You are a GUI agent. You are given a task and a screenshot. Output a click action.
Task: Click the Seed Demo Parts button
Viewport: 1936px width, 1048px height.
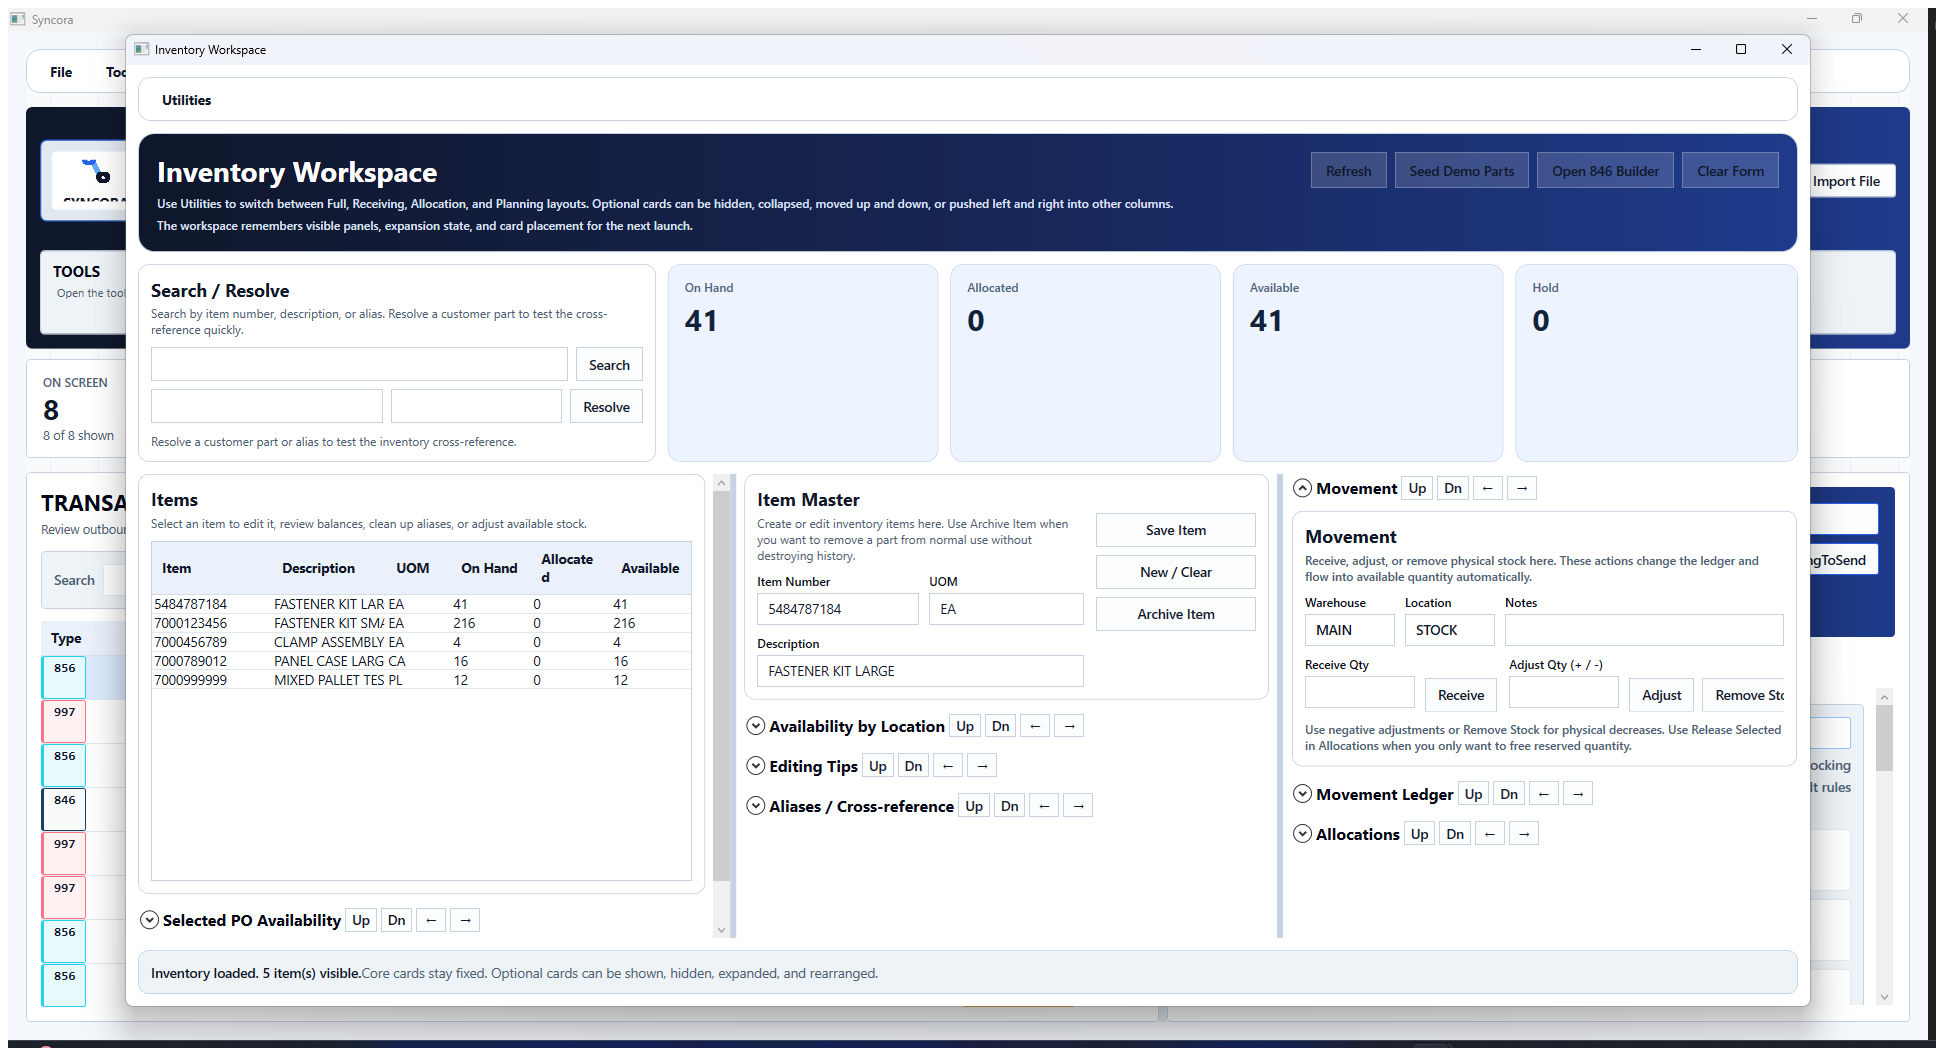click(x=1461, y=170)
